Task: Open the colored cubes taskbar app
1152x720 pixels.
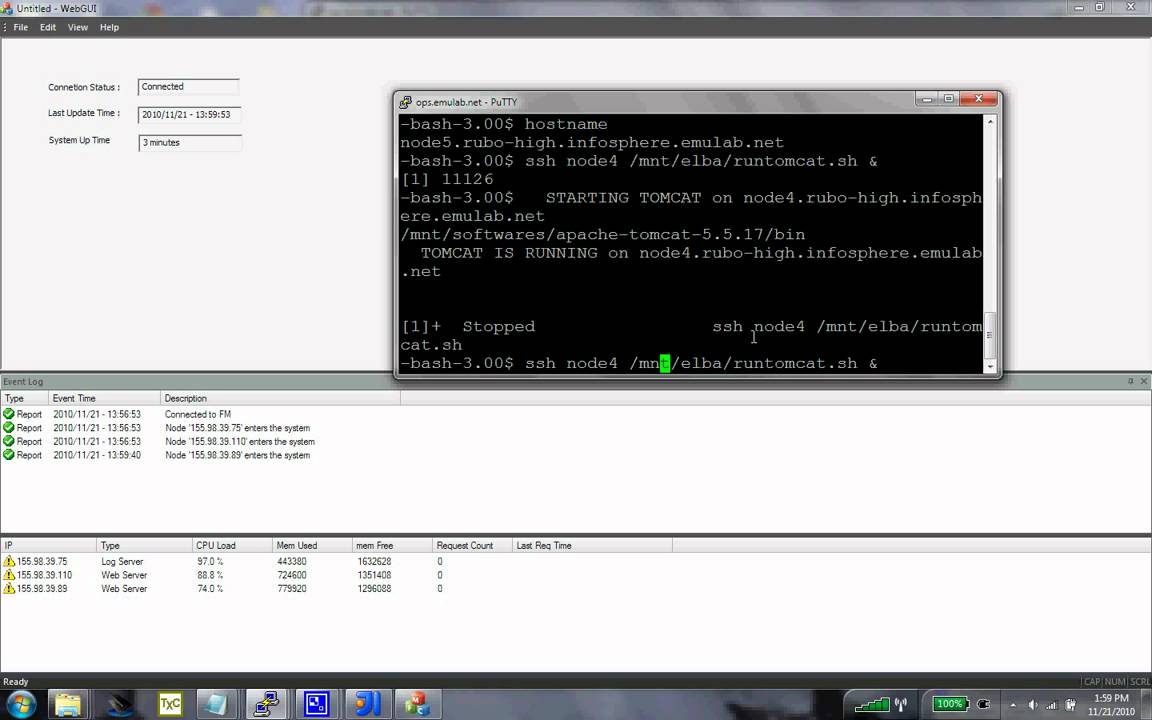Action: click(x=416, y=705)
